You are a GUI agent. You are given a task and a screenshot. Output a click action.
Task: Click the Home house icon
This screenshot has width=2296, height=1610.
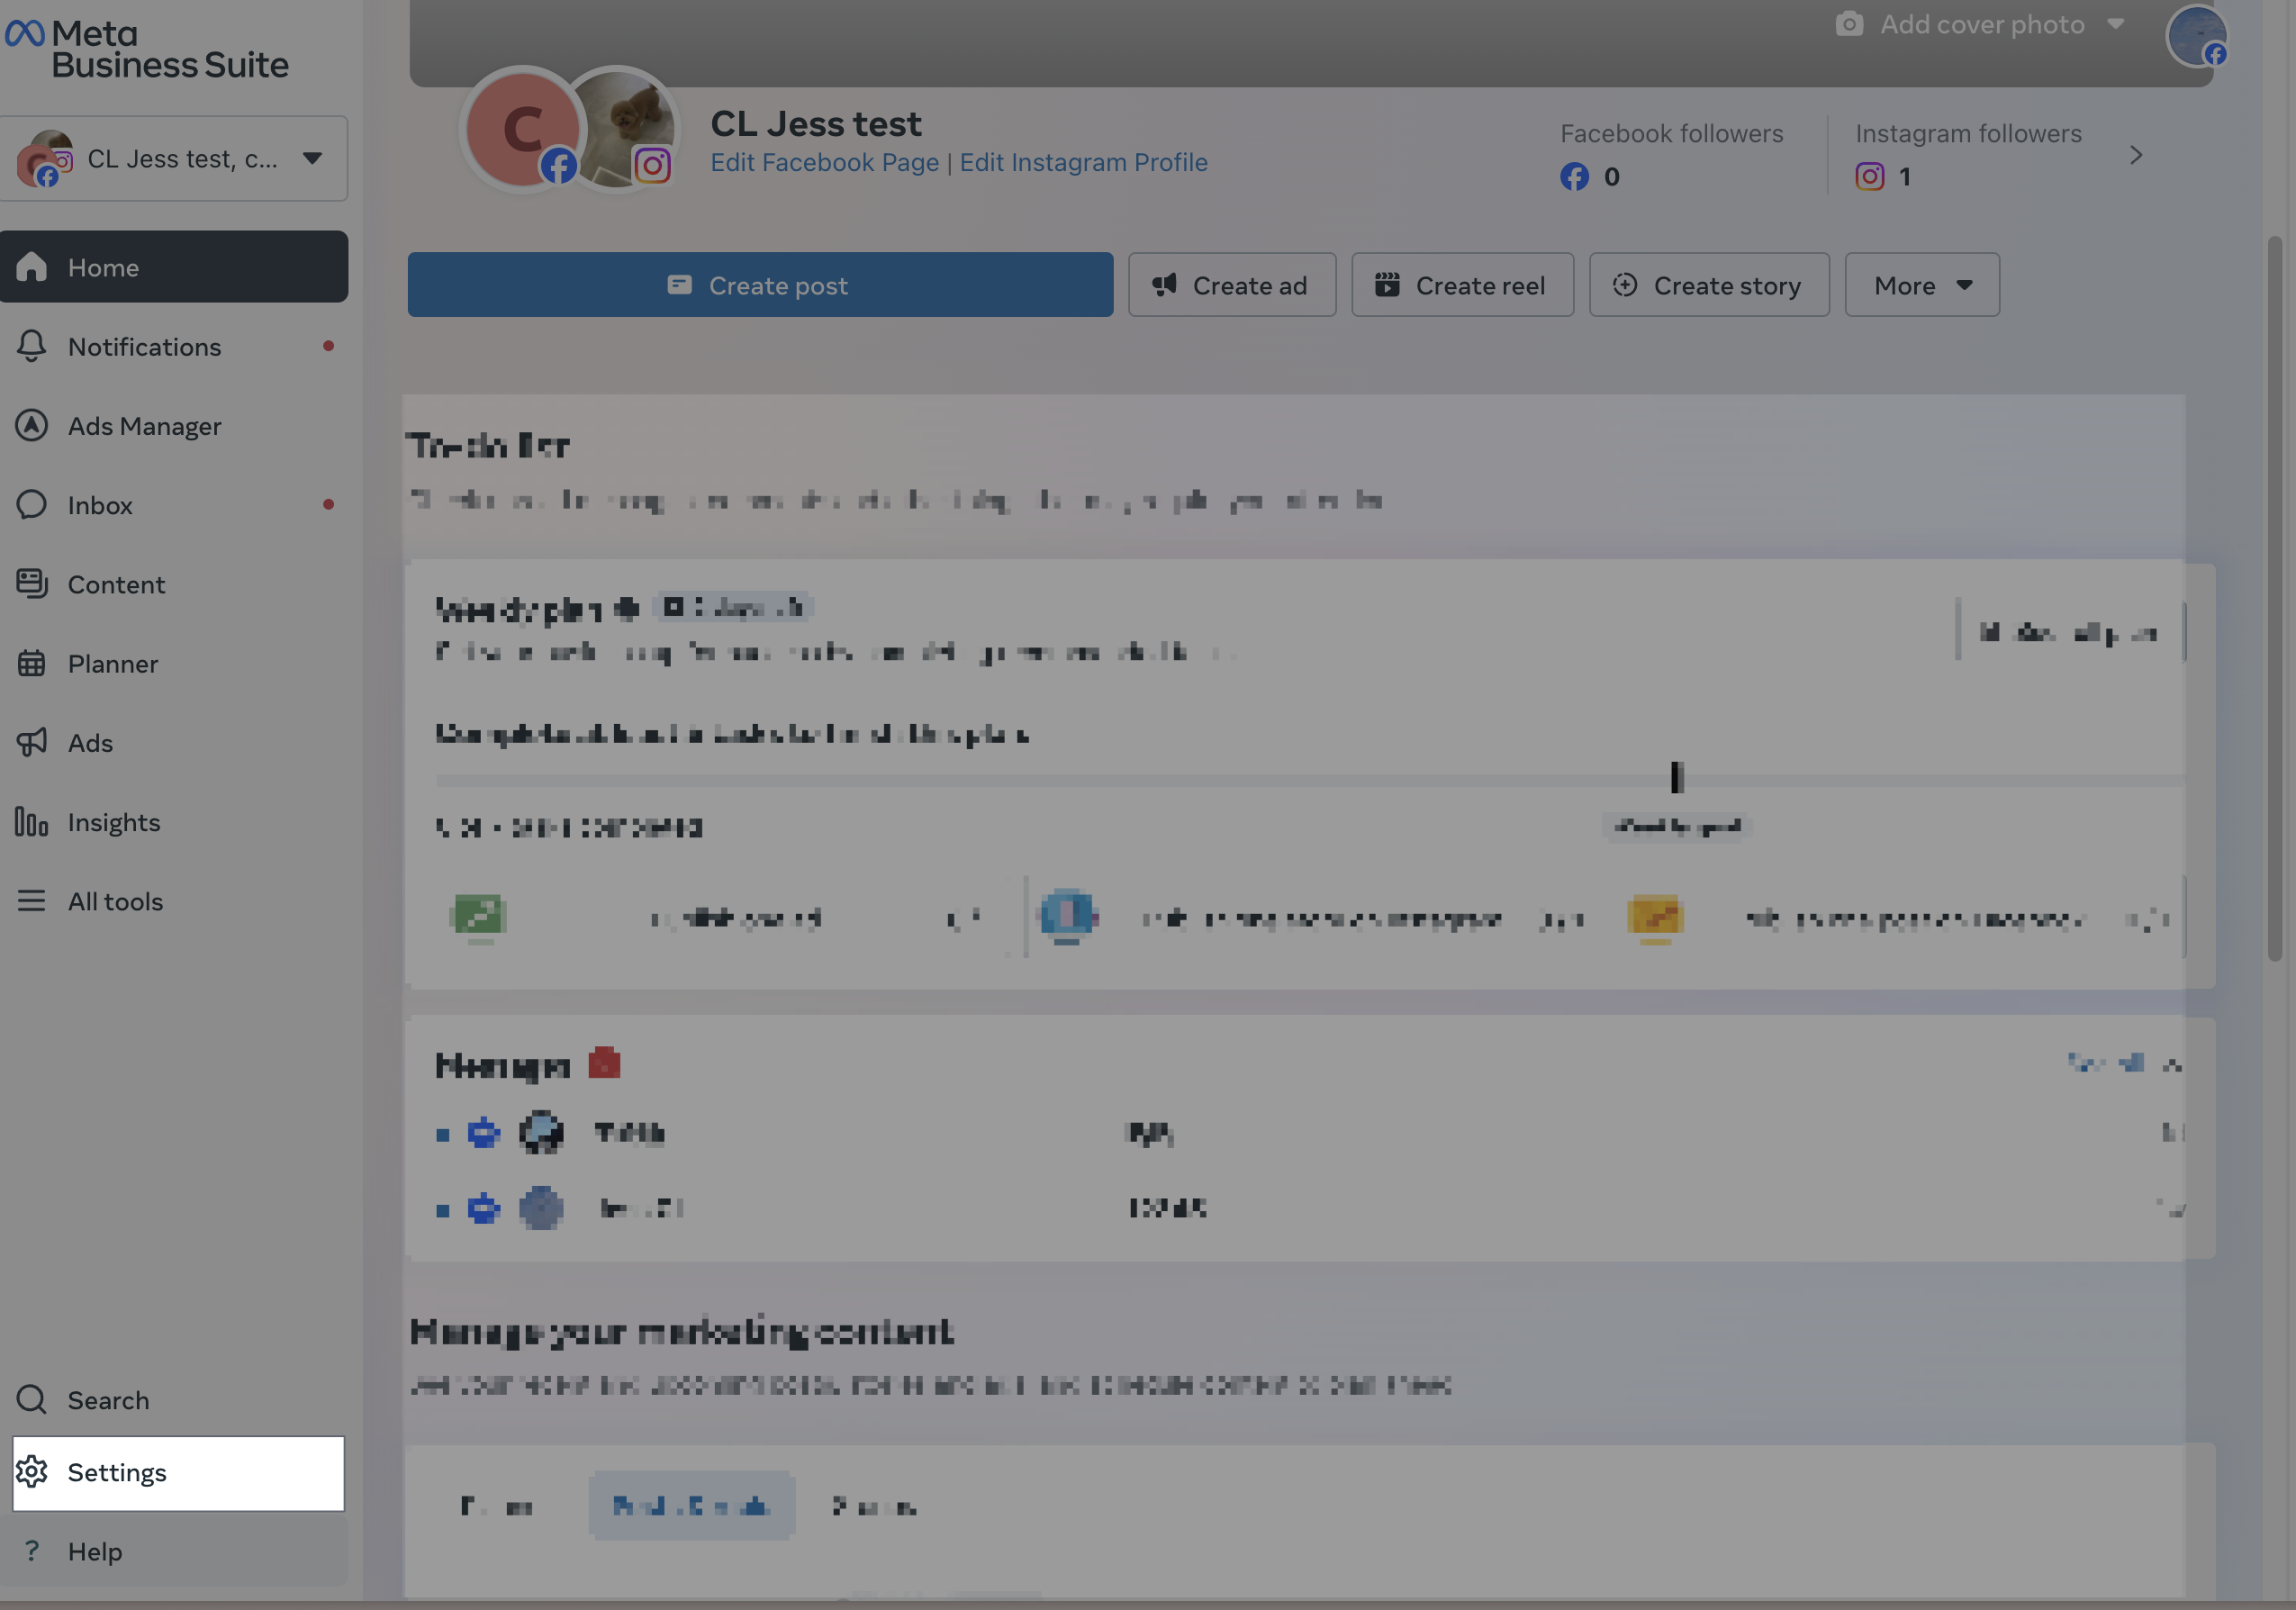(31, 266)
